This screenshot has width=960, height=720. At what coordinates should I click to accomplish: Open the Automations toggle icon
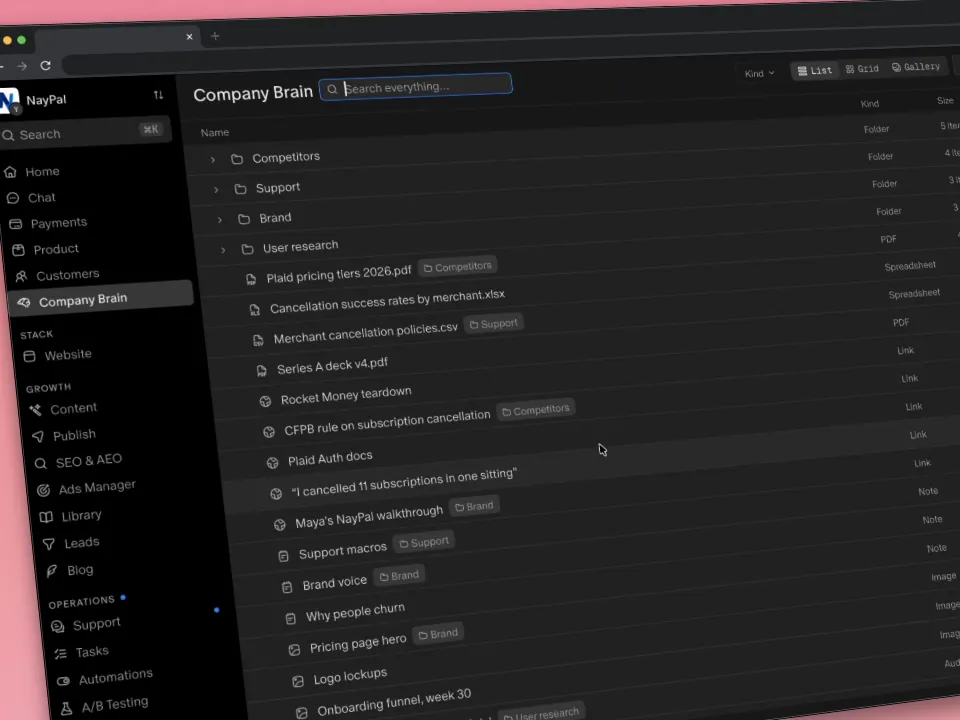pos(63,681)
